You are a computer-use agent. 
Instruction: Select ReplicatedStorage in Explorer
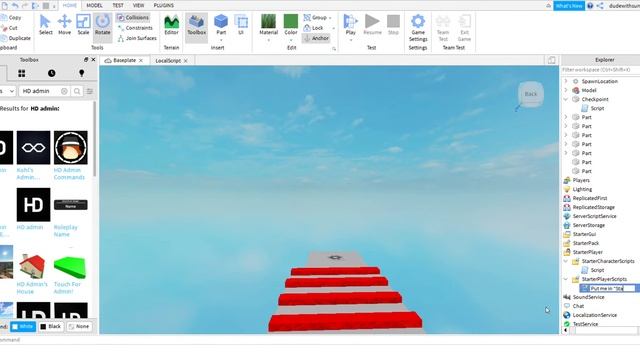[x=593, y=207]
